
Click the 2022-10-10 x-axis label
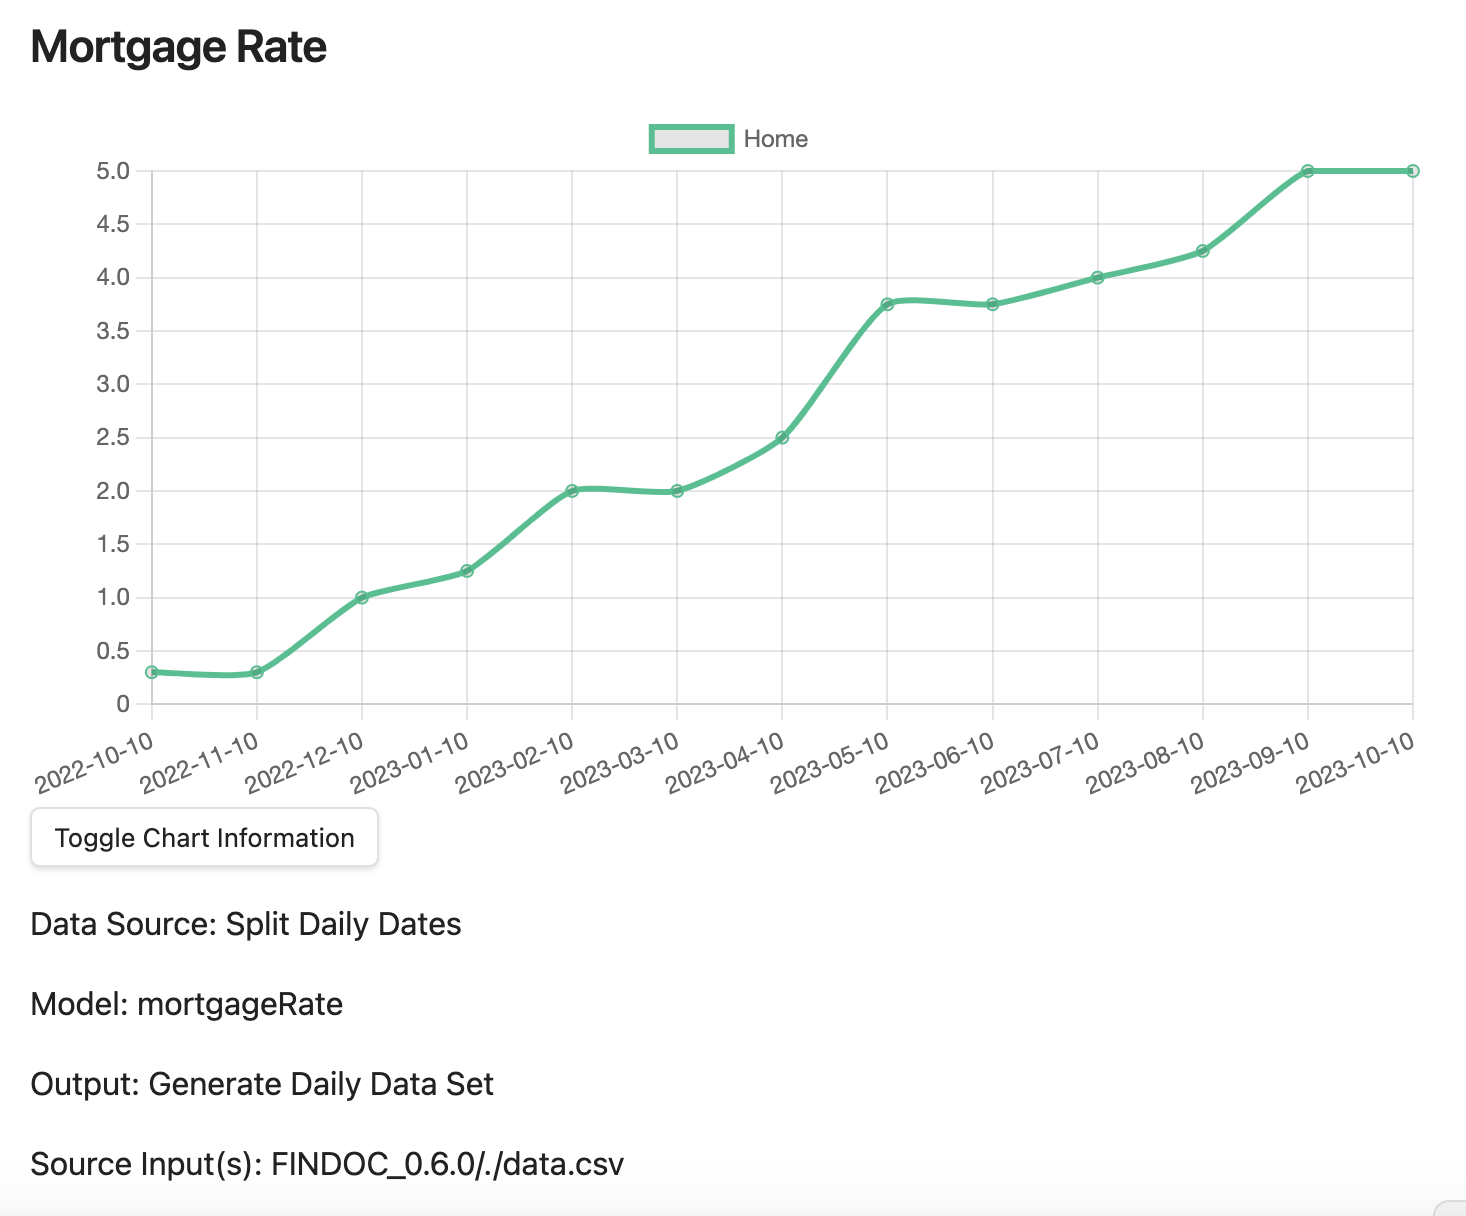coord(96,762)
